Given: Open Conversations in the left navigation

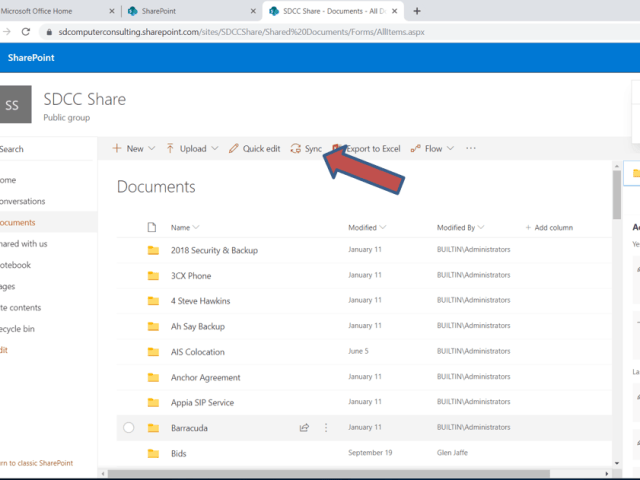Looking at the screenshot, I should tap(22, 201).
